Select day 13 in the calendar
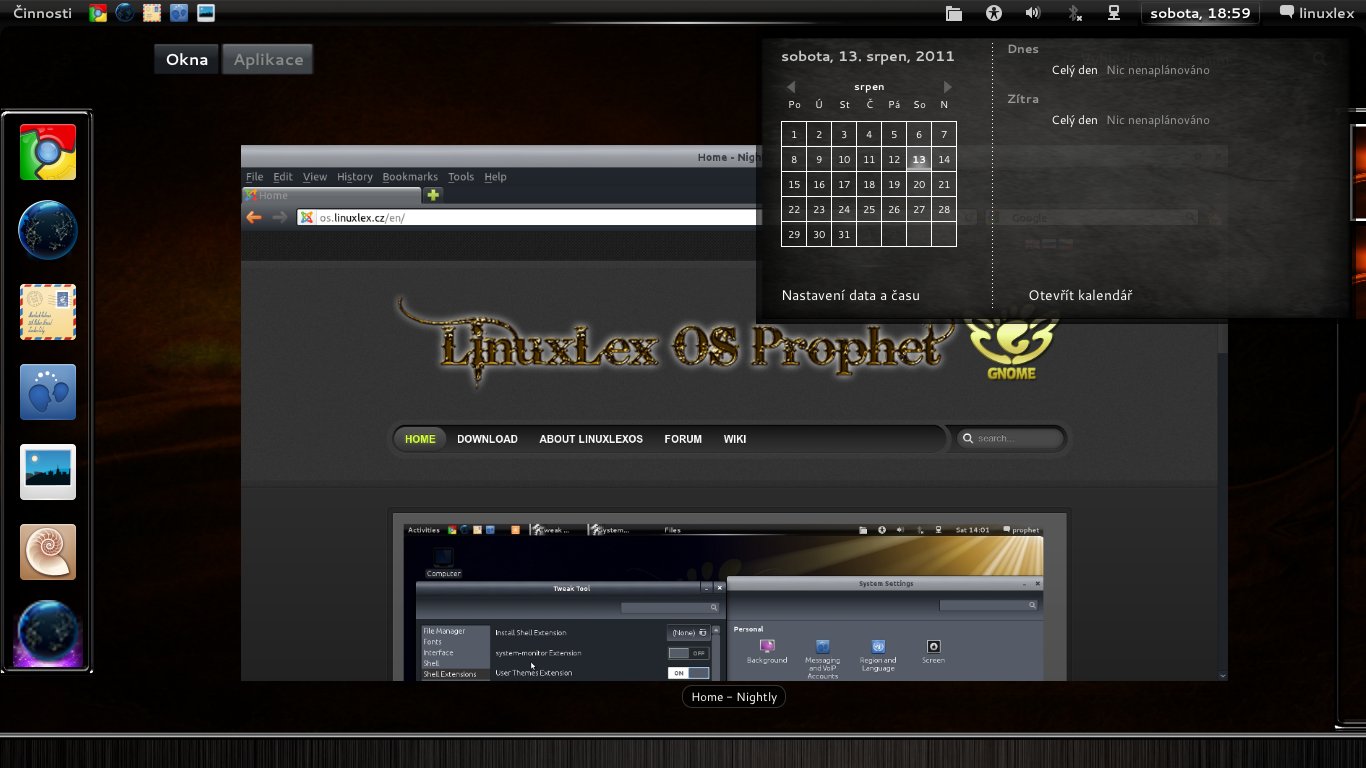Image resolution: width=1366 pixels, height=768 pixels. (919, 159)
